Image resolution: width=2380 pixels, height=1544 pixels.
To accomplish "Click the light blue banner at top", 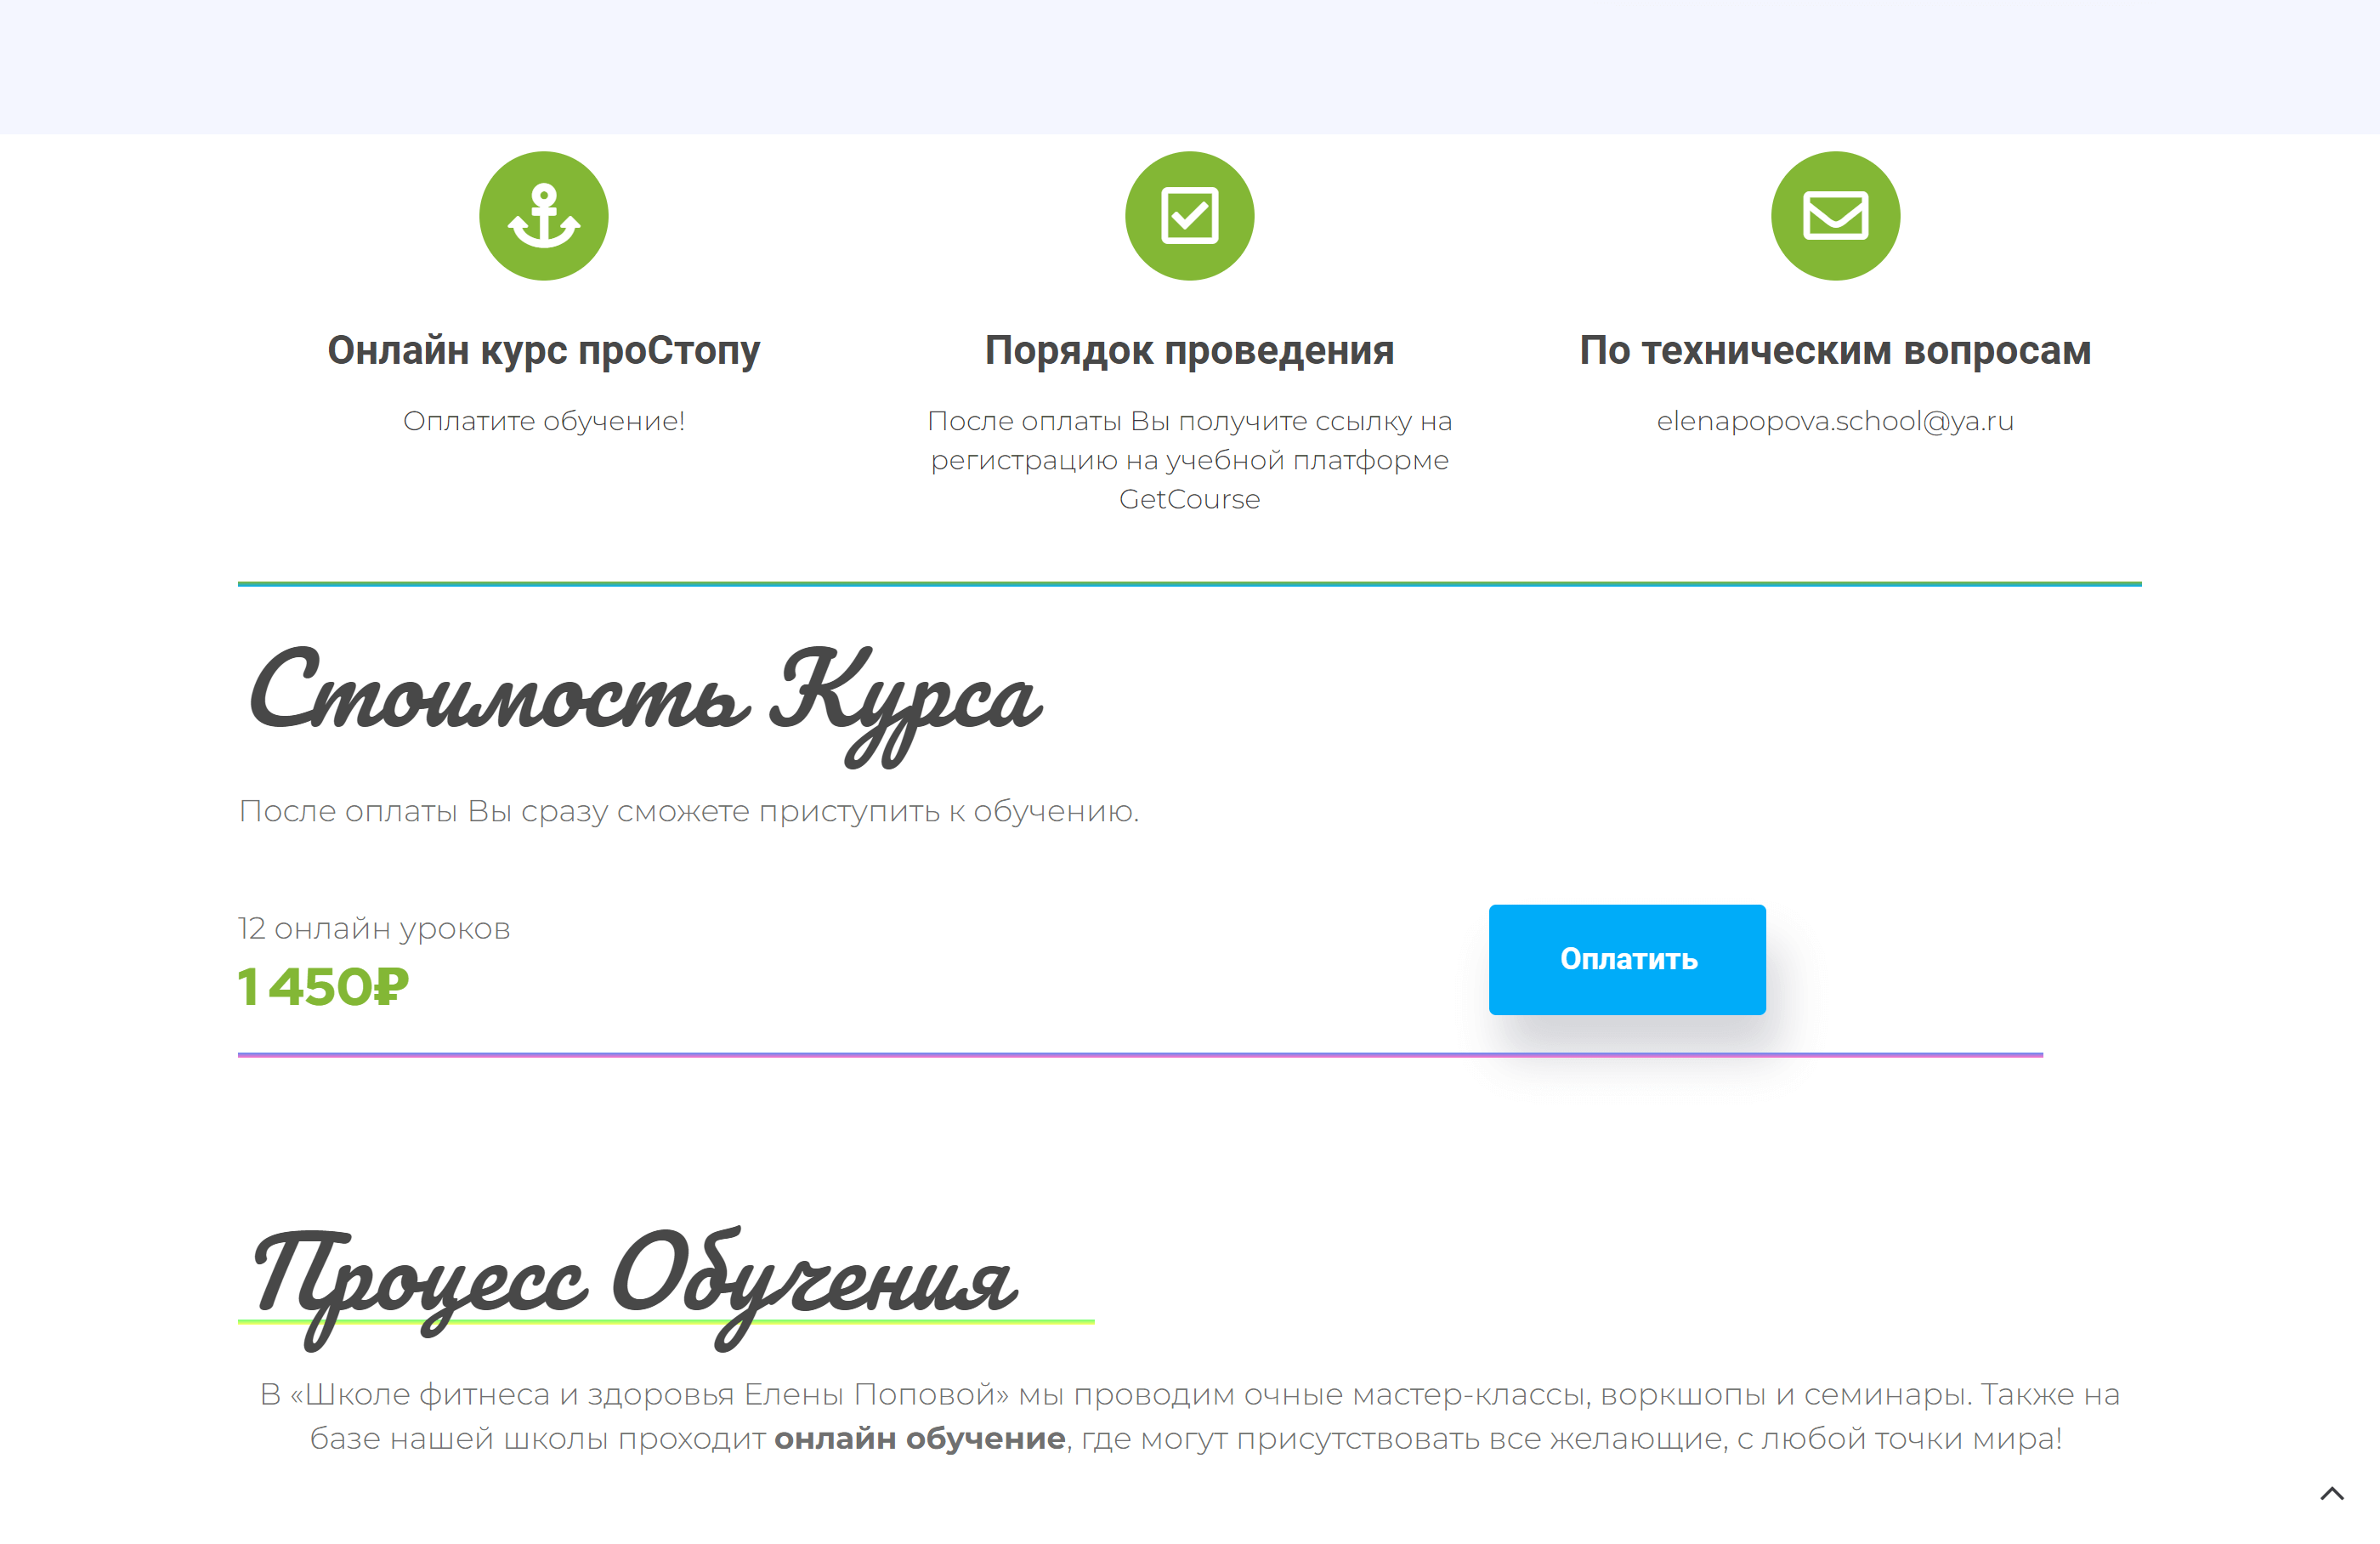I will click(1190, 67).
